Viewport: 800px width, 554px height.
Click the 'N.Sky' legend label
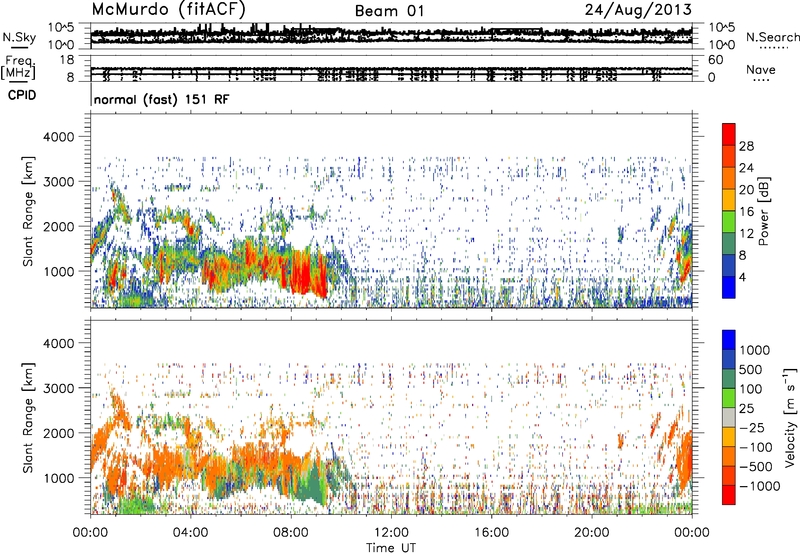point(19,37)
